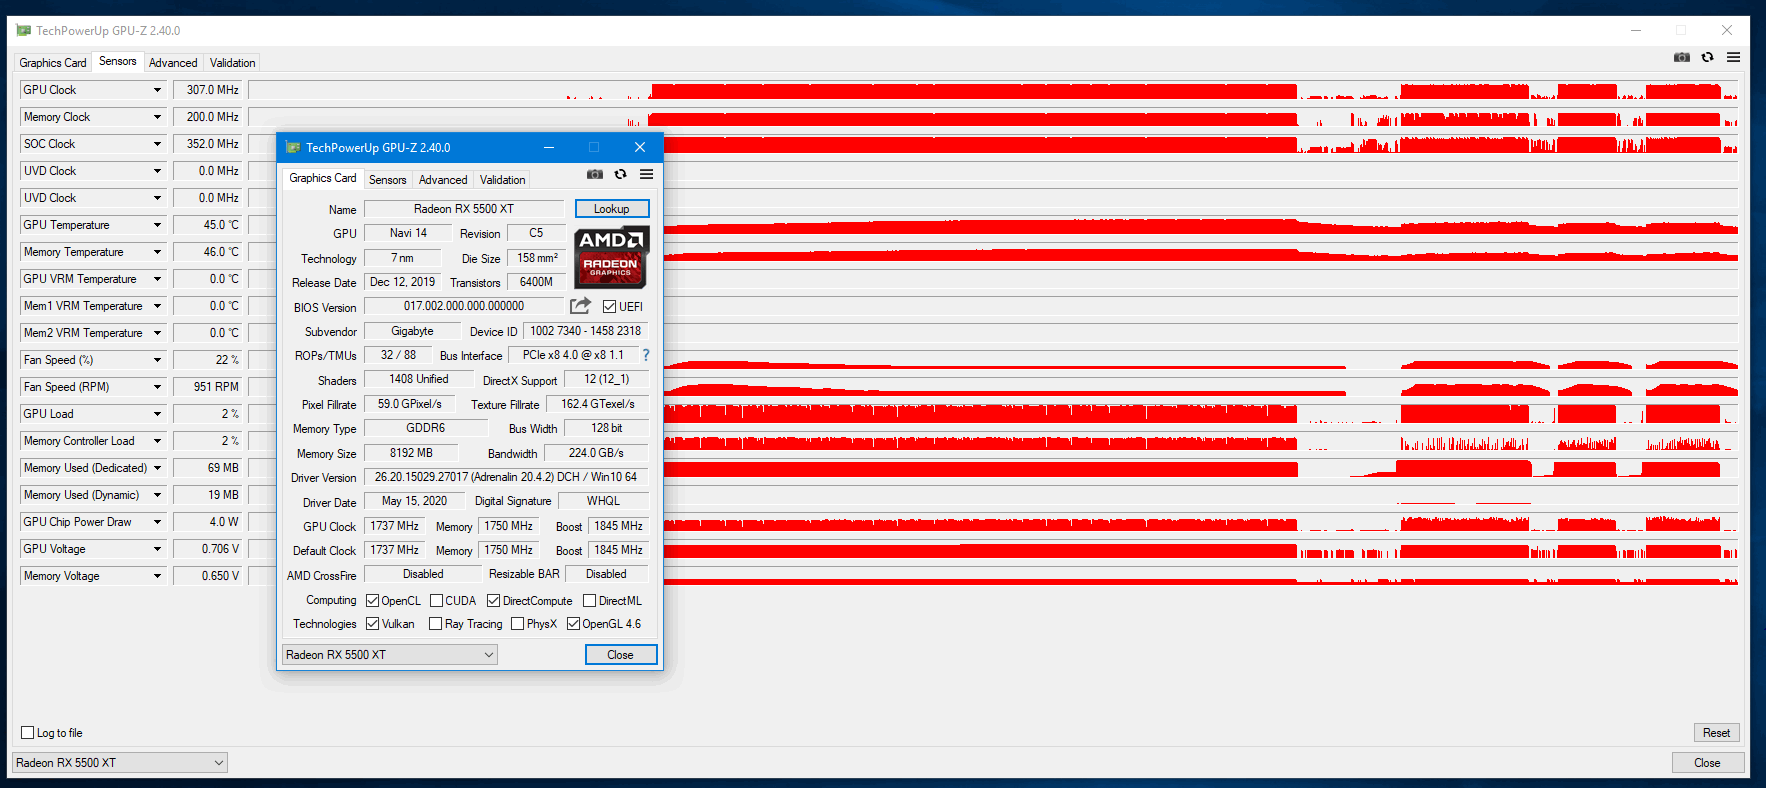Click the BIOS Version field

click(464, 306)
